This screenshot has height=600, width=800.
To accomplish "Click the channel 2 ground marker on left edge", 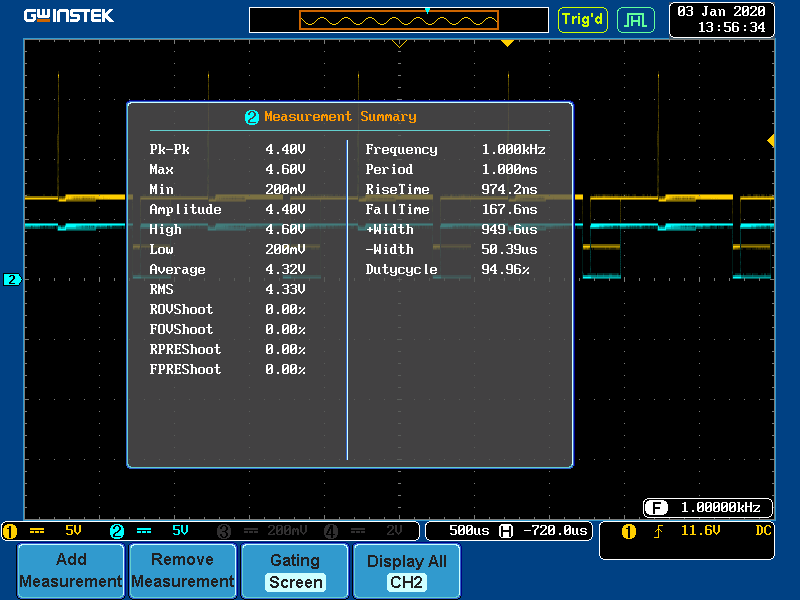I will point(12,280).
